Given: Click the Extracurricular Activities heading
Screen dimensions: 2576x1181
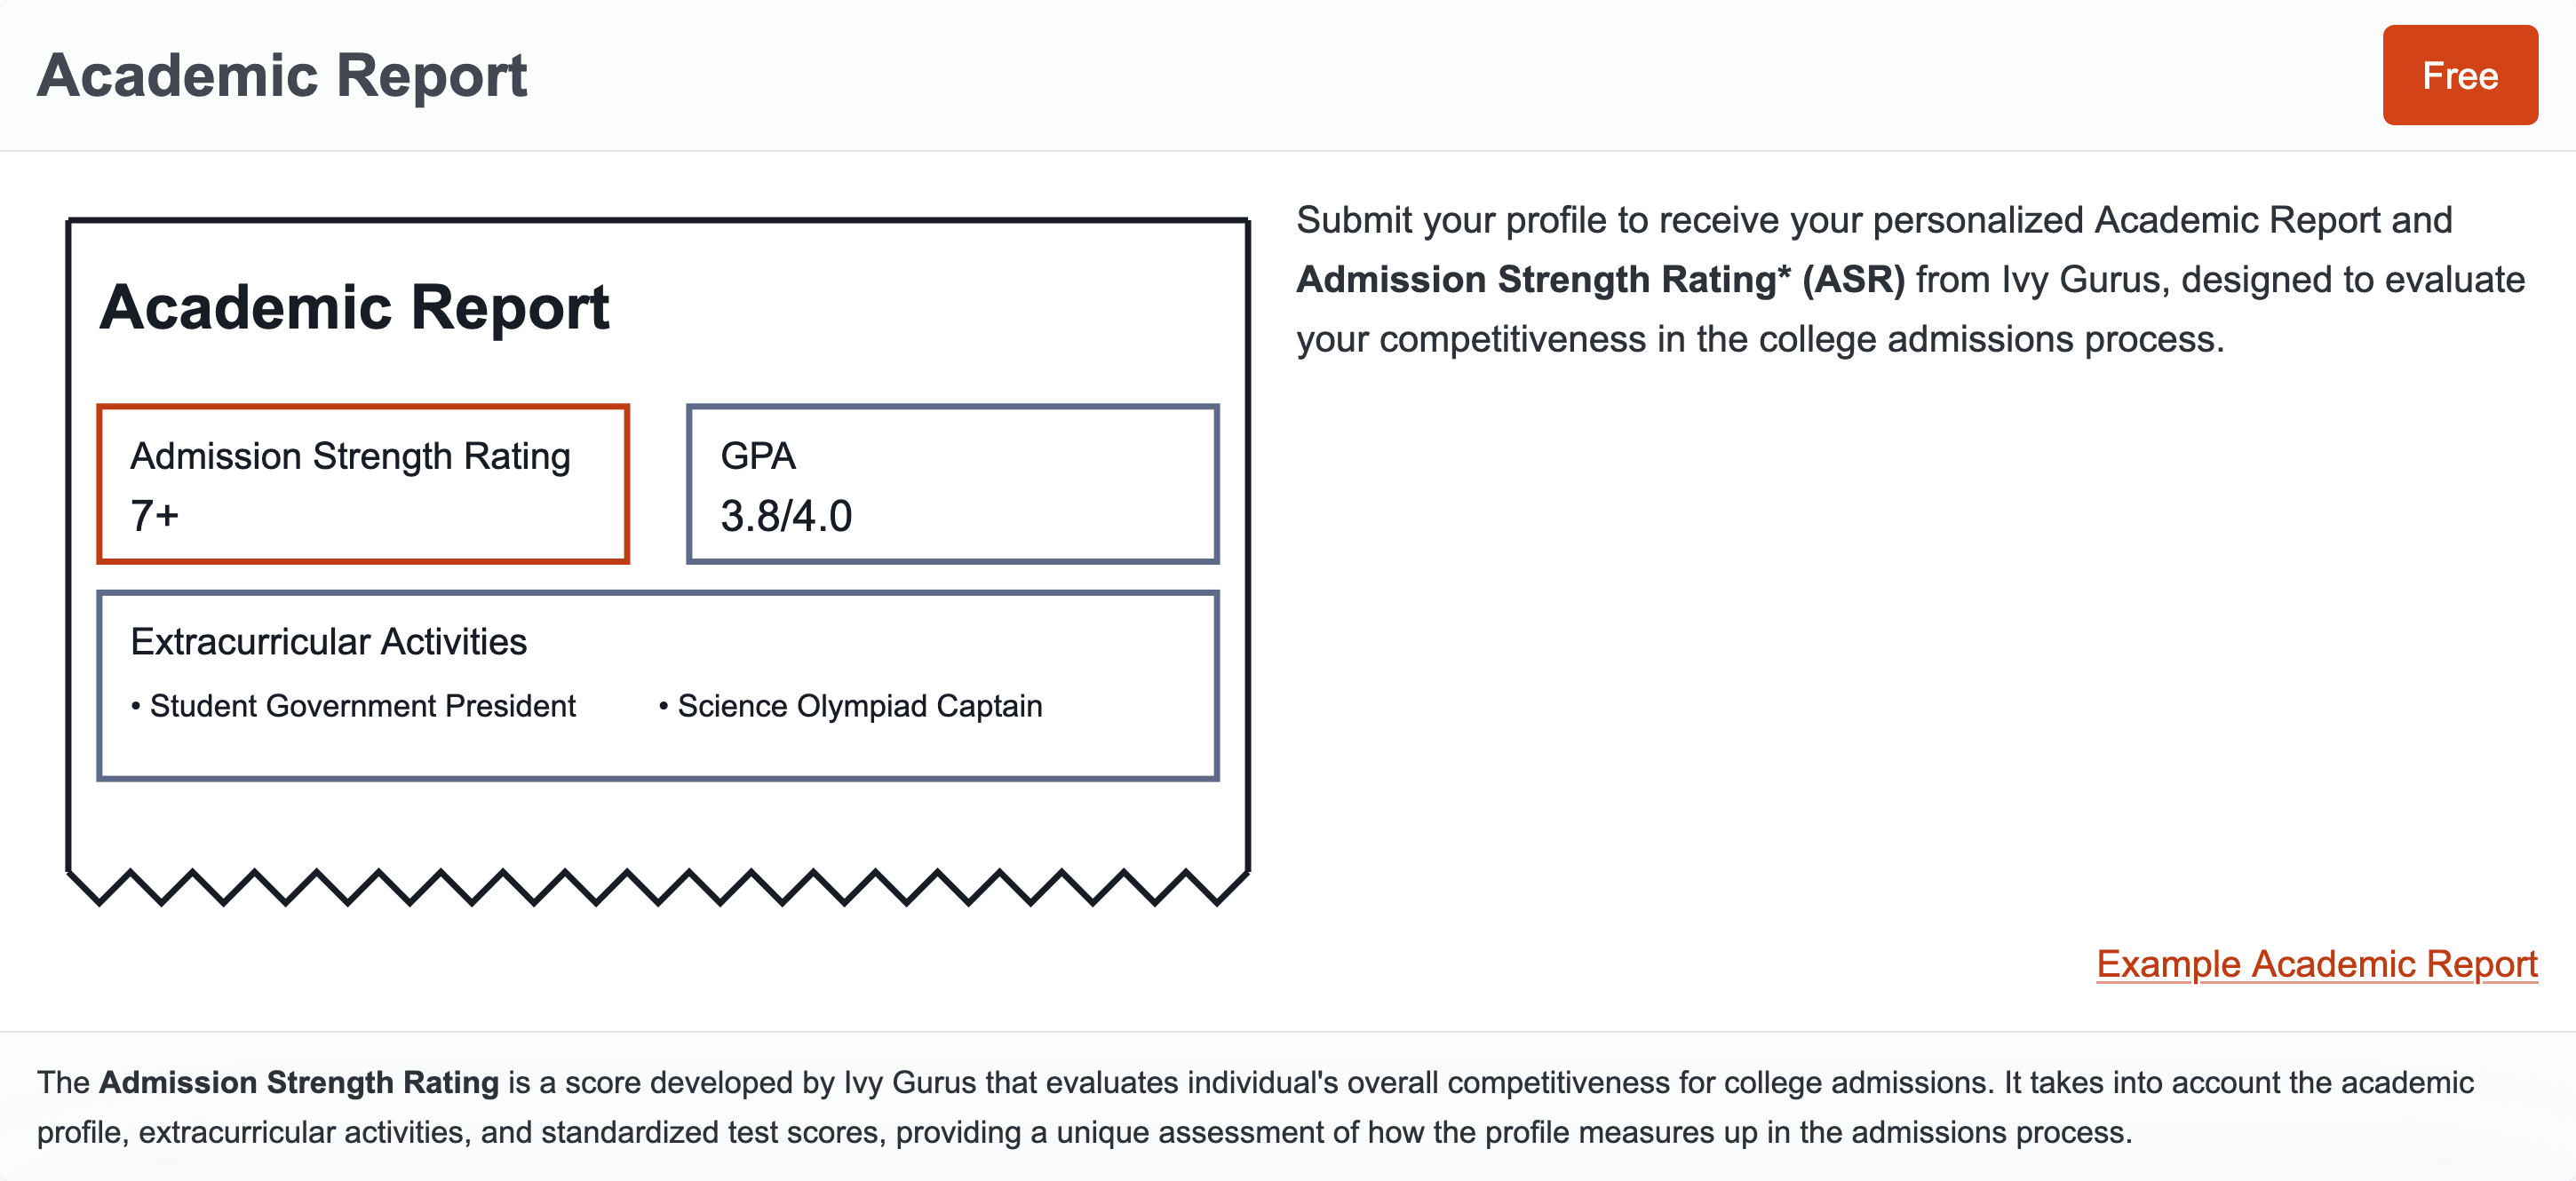Looking at the screenshot, I should [328, 642].
